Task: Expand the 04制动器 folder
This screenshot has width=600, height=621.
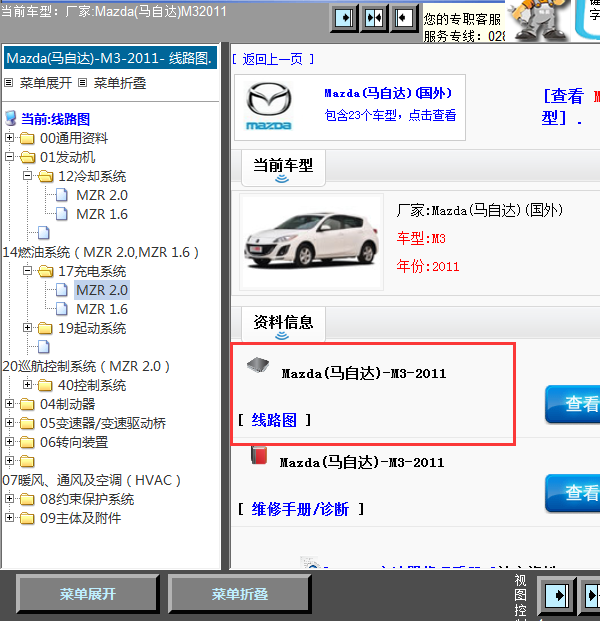Action: 10,404
